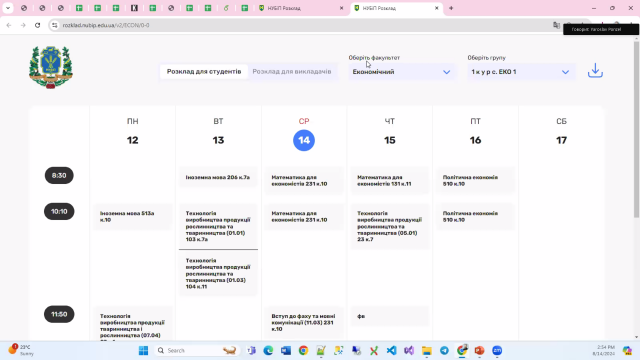Click the 11:50 time slot badge
The image size is (640, 360).
coord(59,314)
